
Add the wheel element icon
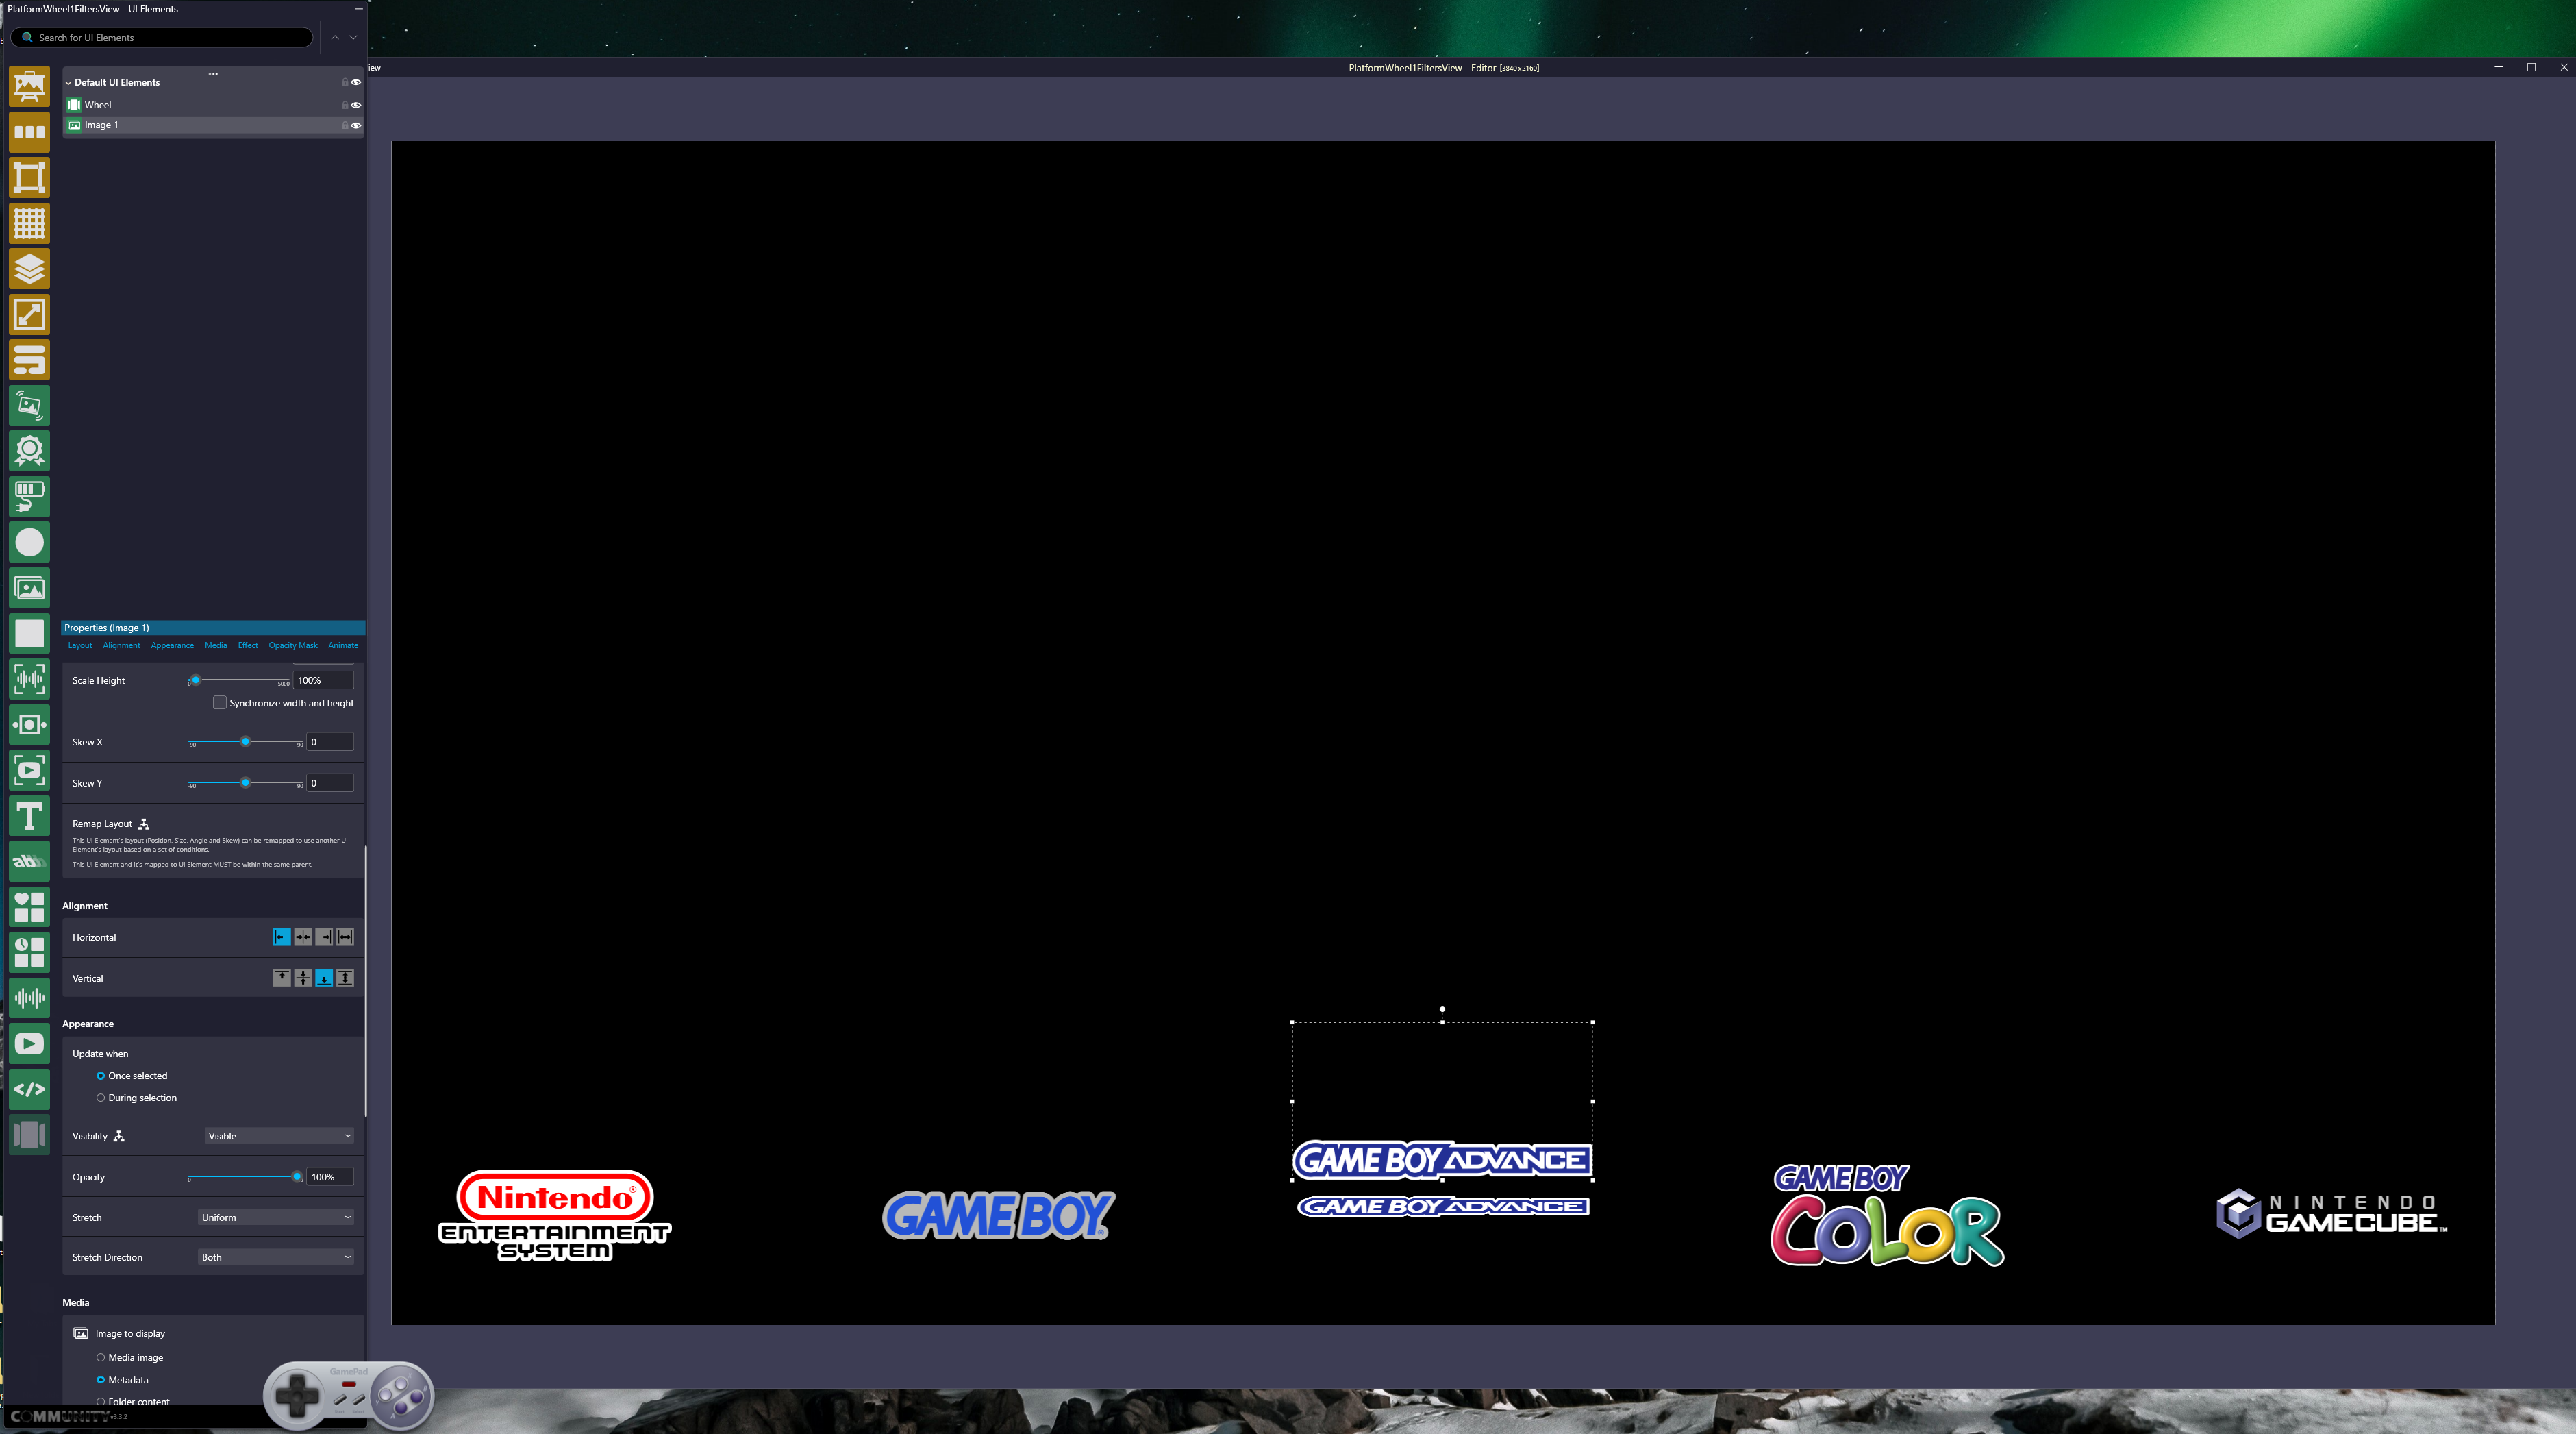tap(29, 1135)
